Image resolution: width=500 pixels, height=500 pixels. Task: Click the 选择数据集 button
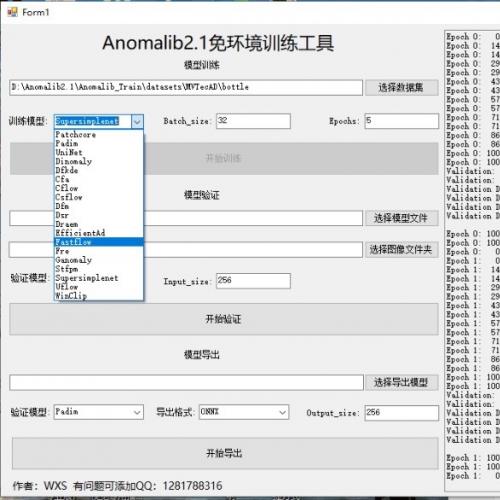pyautogui.click(x=401, y=88)
